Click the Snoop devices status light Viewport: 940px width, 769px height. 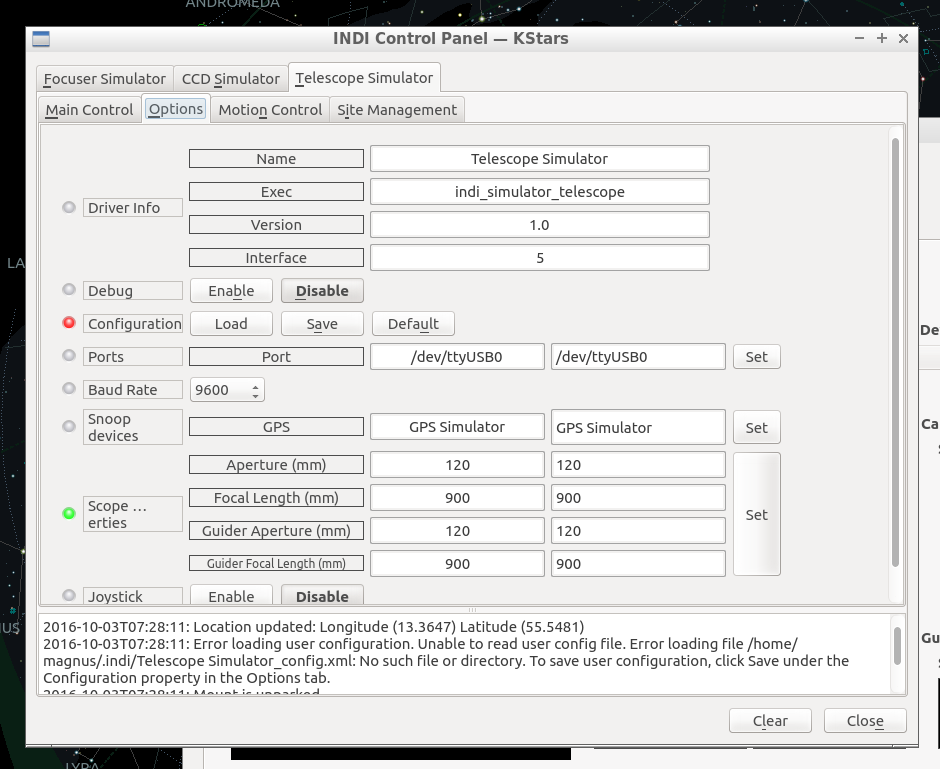click(69, 426)
